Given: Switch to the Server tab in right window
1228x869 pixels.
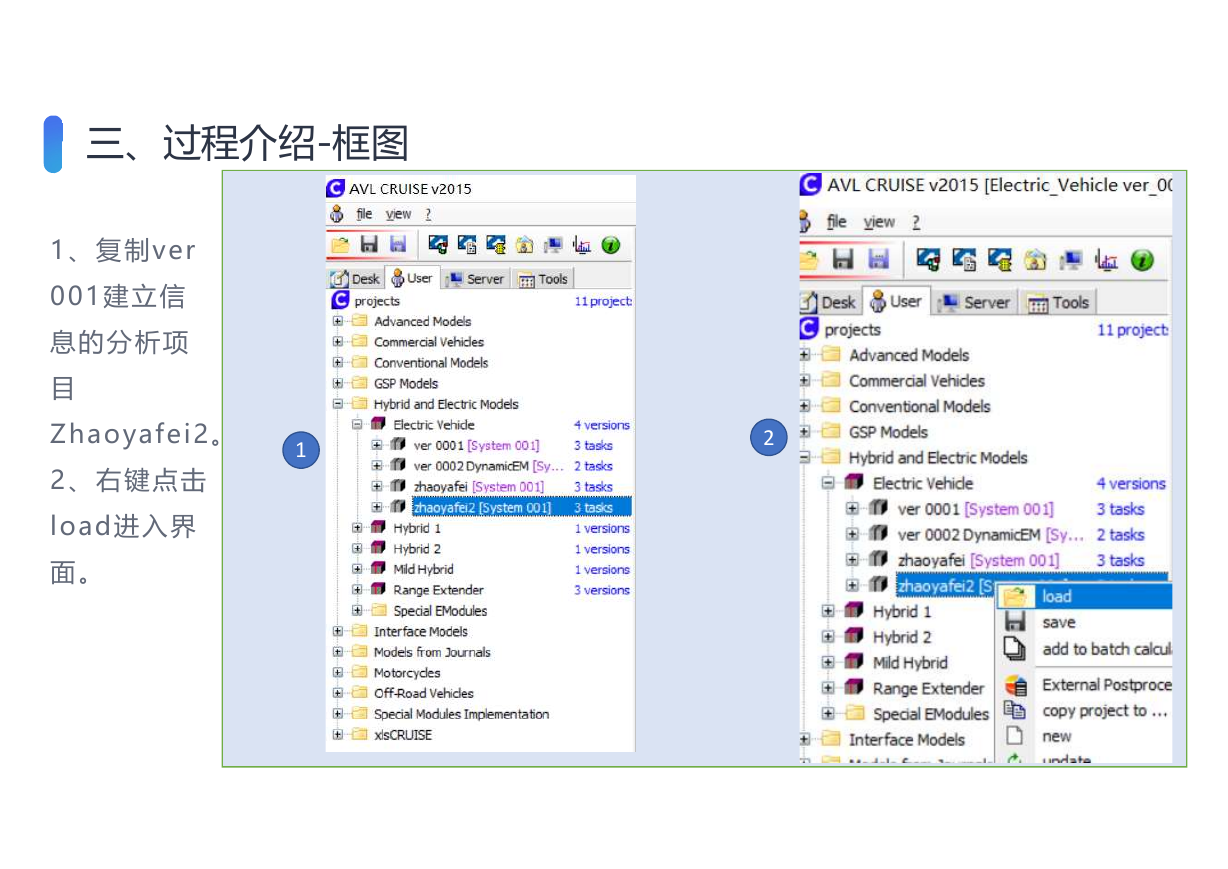Looking at the screenshot, I should [975, 302].
